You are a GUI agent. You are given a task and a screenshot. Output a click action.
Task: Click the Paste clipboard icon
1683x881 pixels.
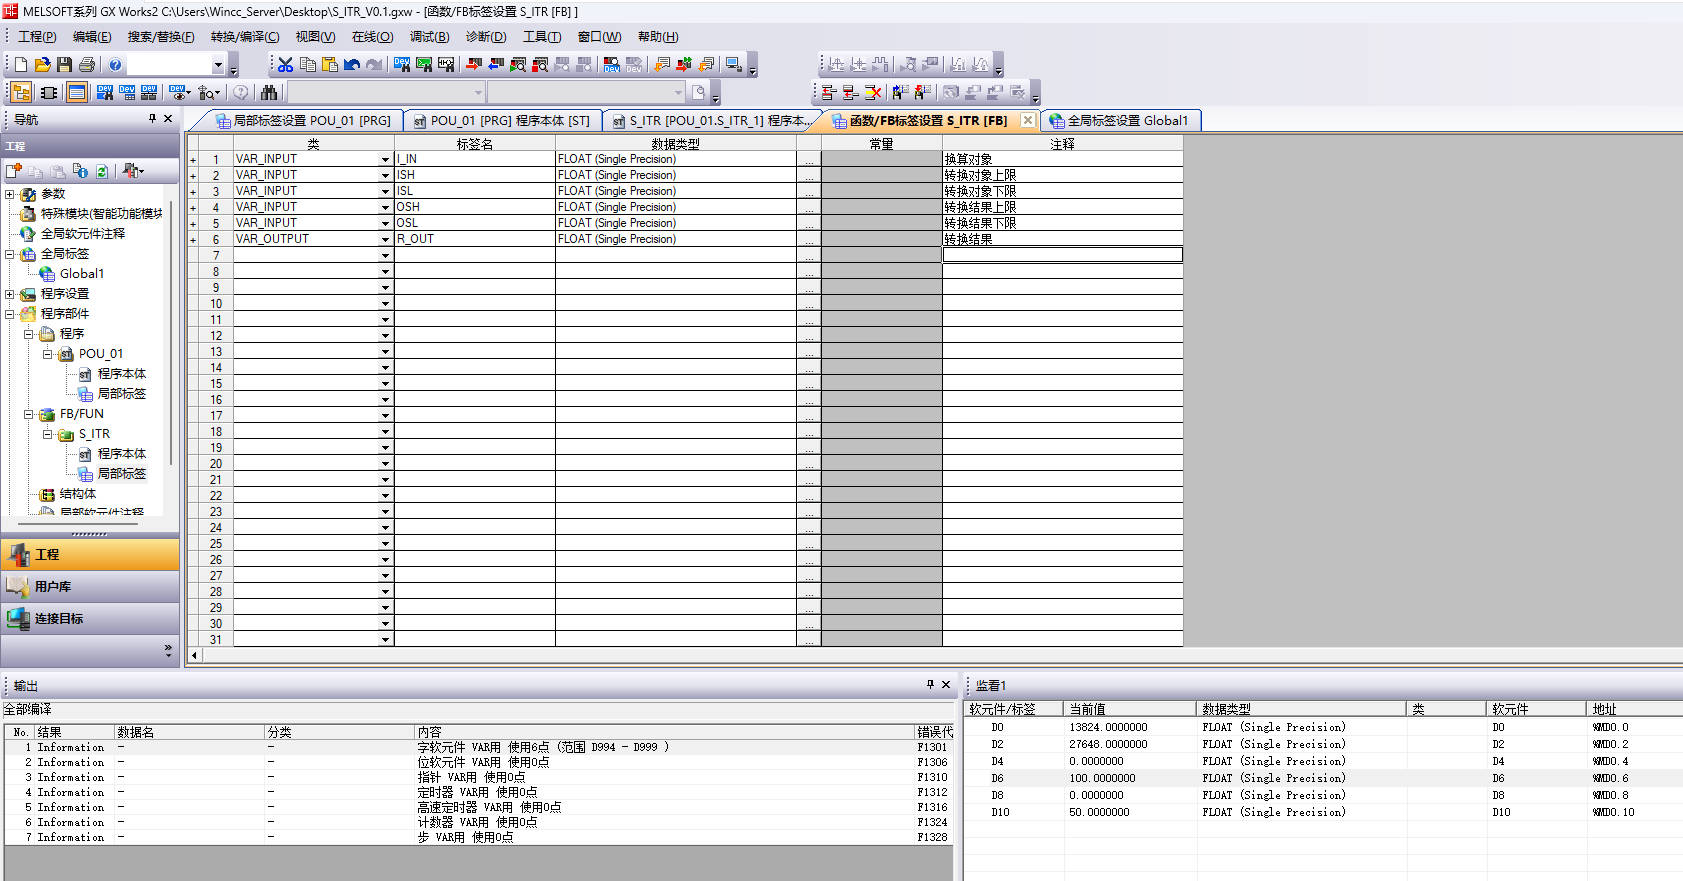330,65
